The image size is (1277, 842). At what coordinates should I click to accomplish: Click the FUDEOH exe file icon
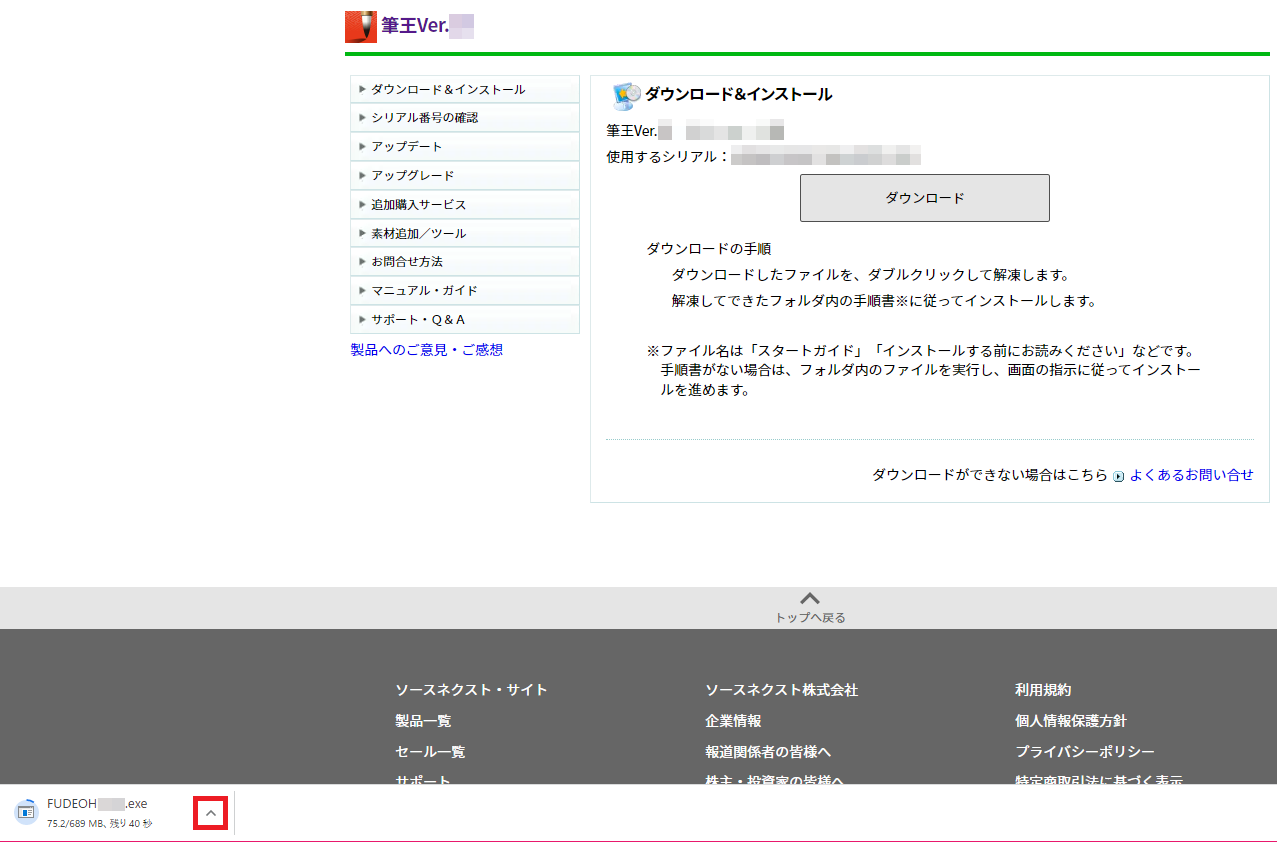(26, 812)
